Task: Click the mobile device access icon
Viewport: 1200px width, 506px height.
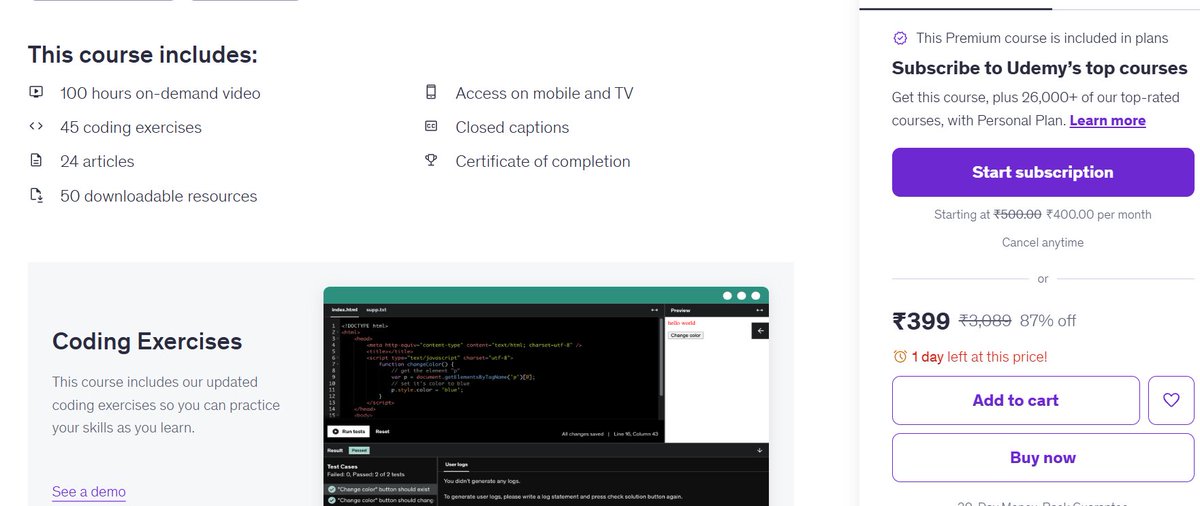Action: [431, 93]
